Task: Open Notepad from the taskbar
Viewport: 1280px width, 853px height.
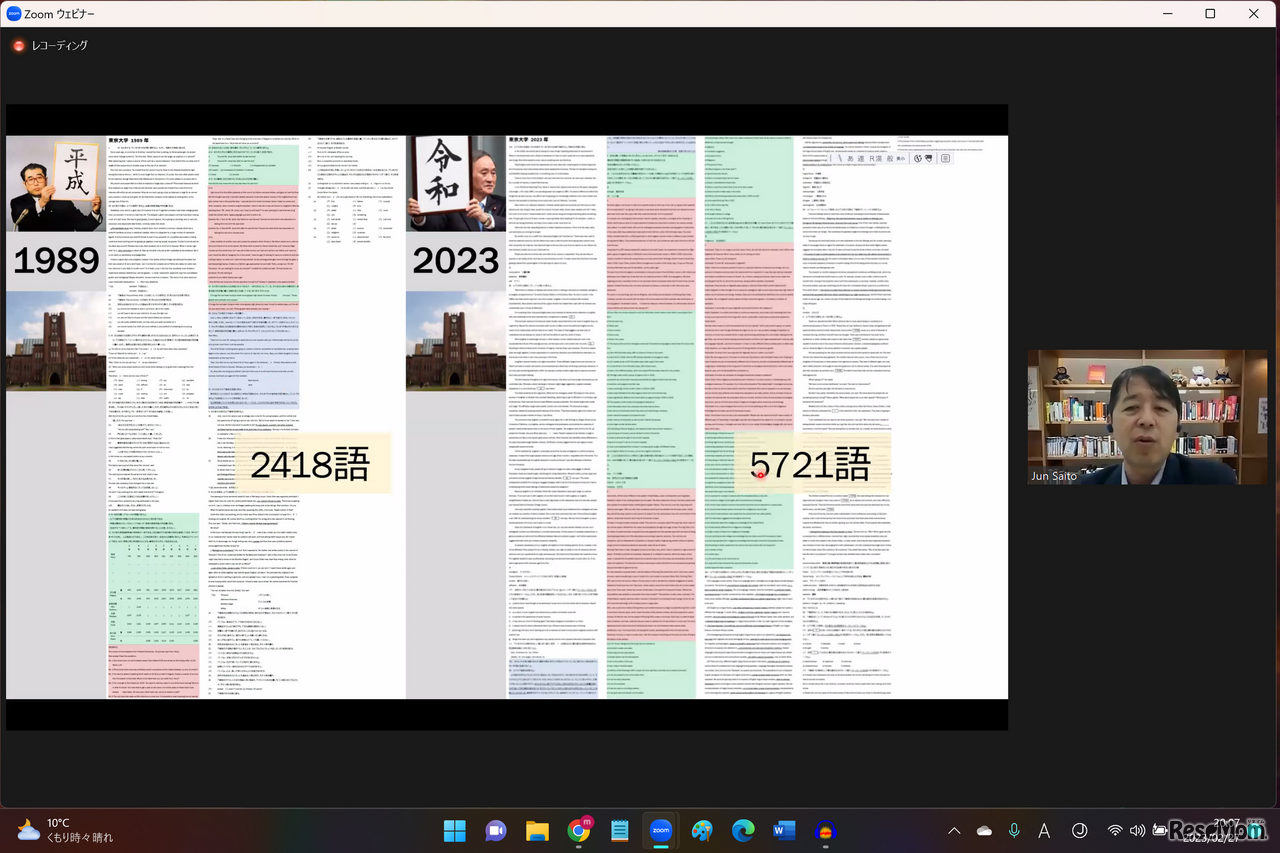Action: tap(619, 830)
